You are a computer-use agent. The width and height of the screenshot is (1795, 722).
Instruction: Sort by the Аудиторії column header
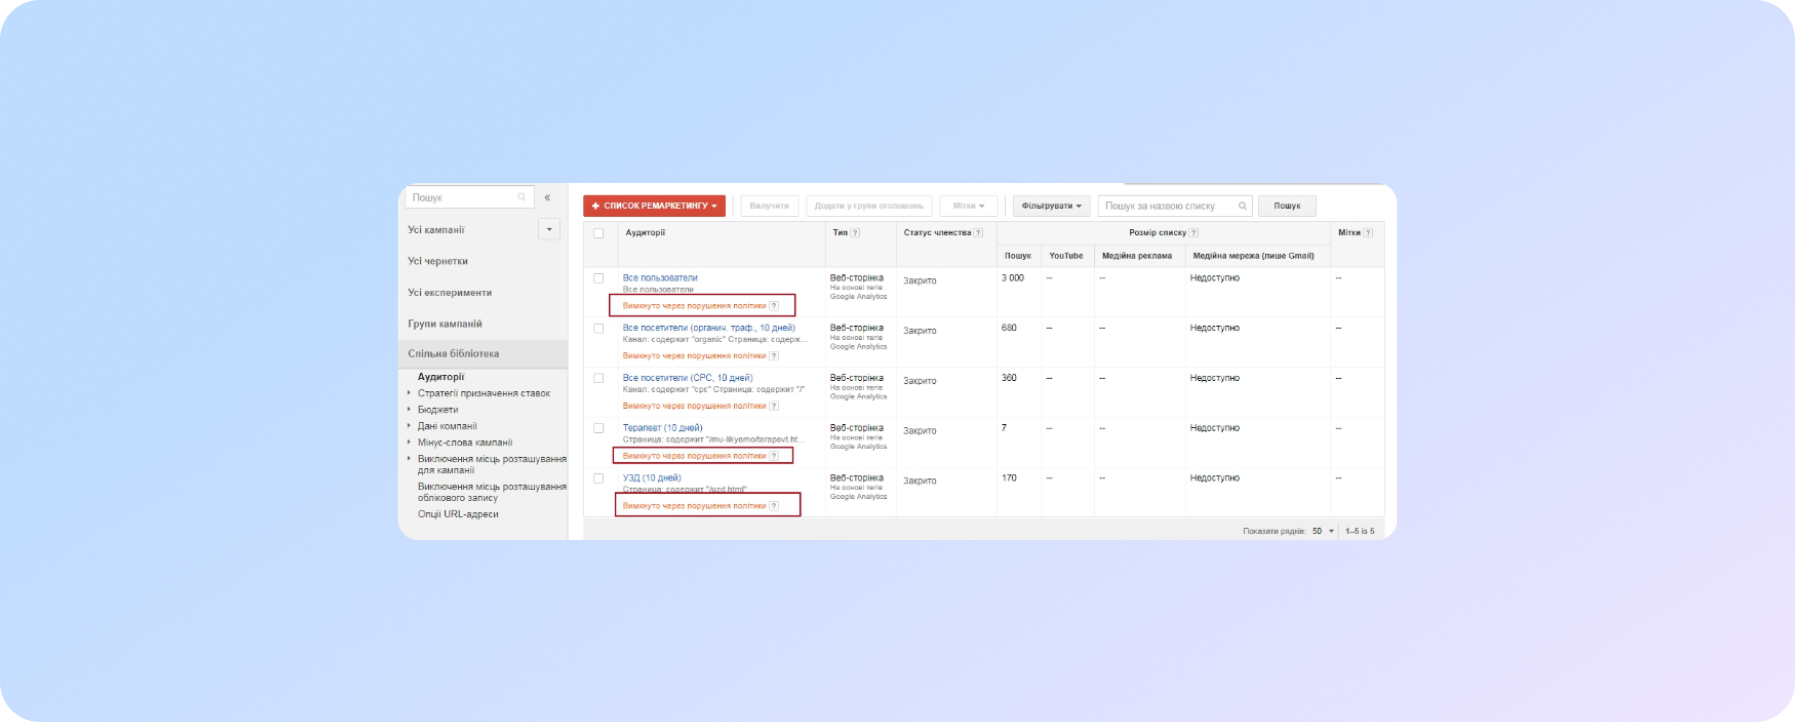click(645, 233)
